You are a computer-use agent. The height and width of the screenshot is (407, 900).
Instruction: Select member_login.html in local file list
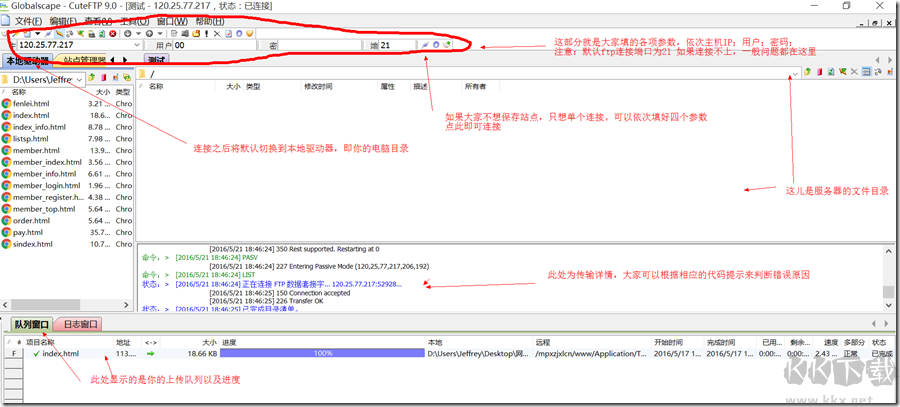[x=46, y=185]
